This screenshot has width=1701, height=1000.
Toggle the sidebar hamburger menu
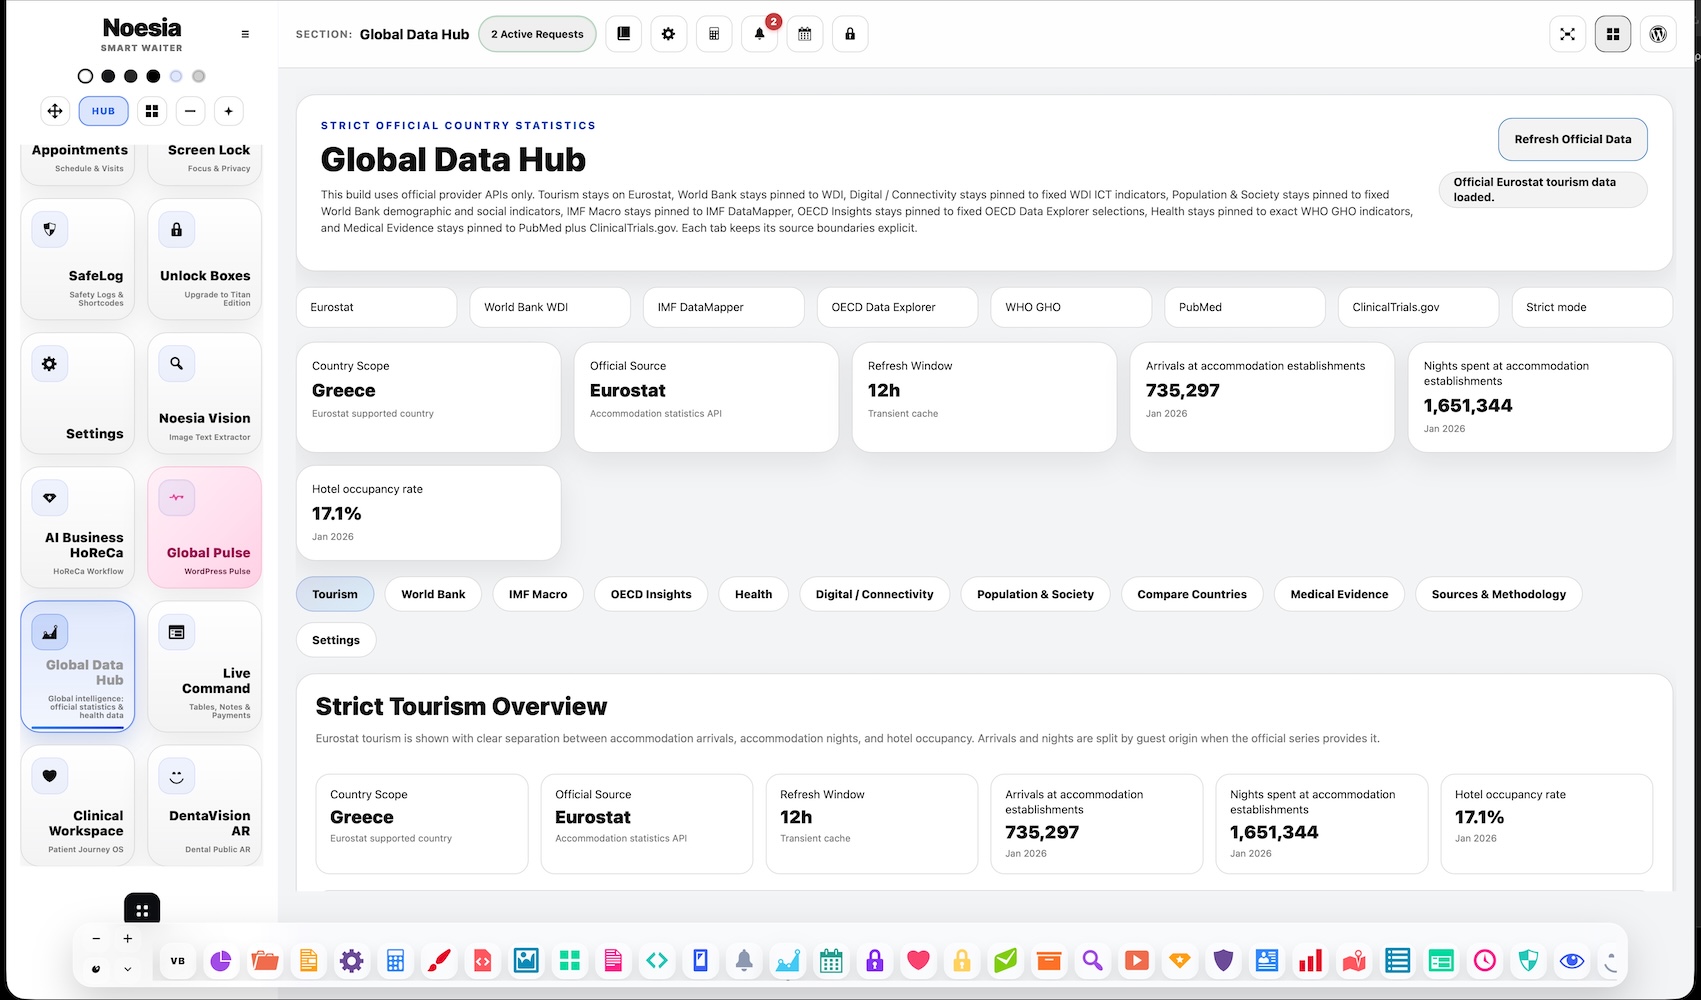tap(245, 34)
